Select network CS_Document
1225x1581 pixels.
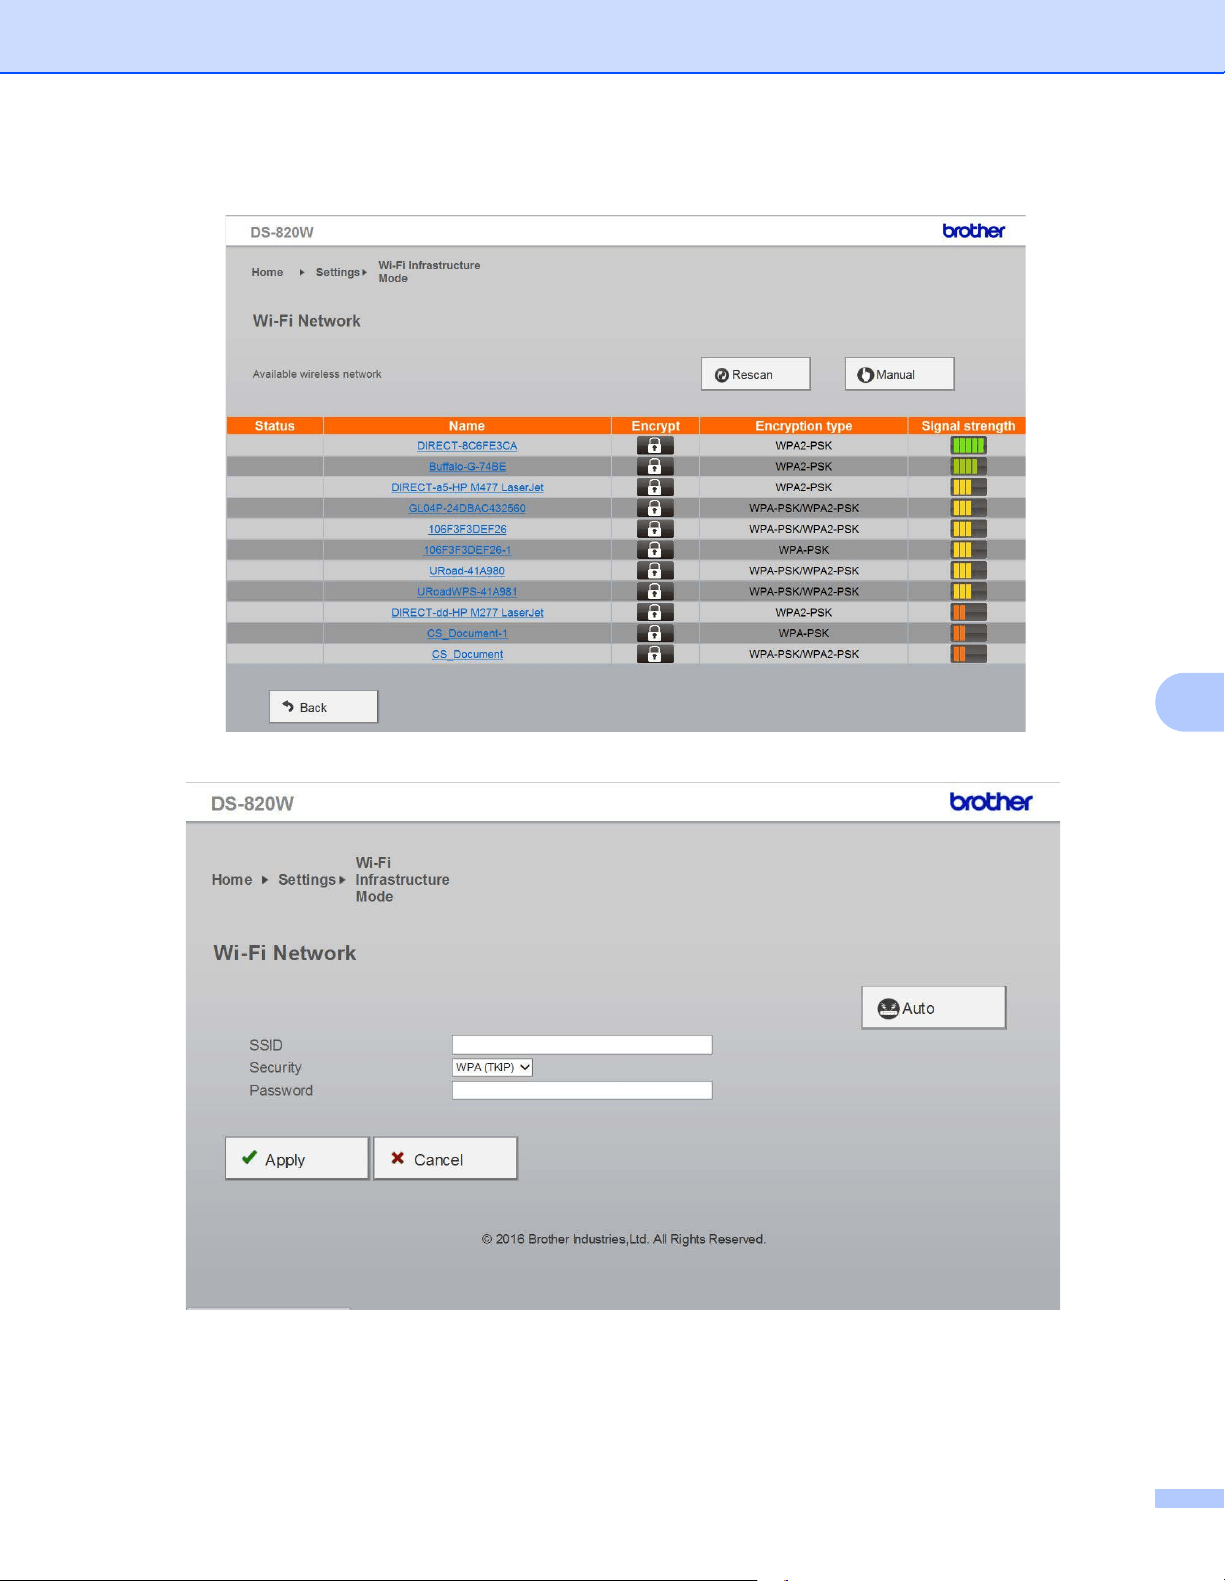click(x=467, y=654)
